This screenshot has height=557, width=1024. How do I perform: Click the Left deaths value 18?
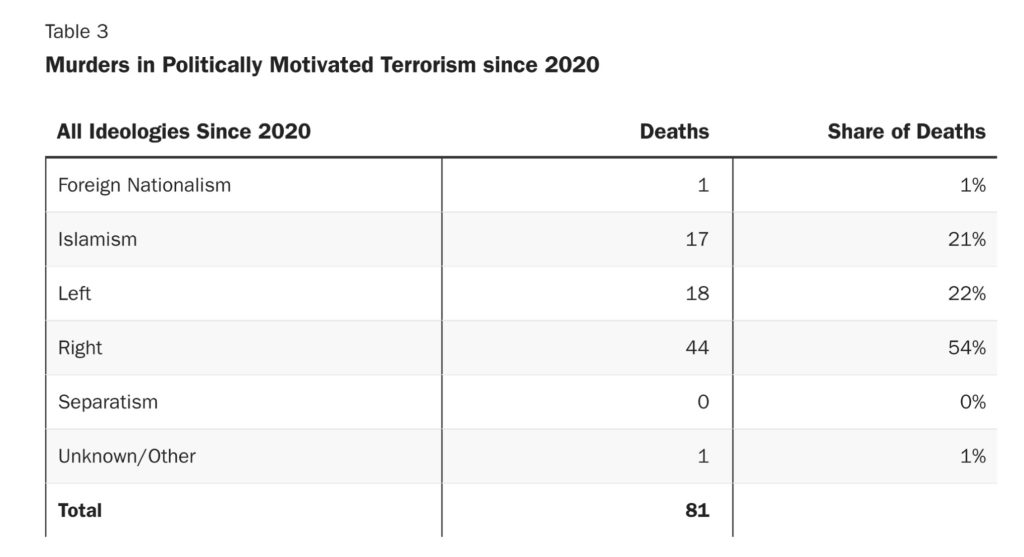coord(697,293)
